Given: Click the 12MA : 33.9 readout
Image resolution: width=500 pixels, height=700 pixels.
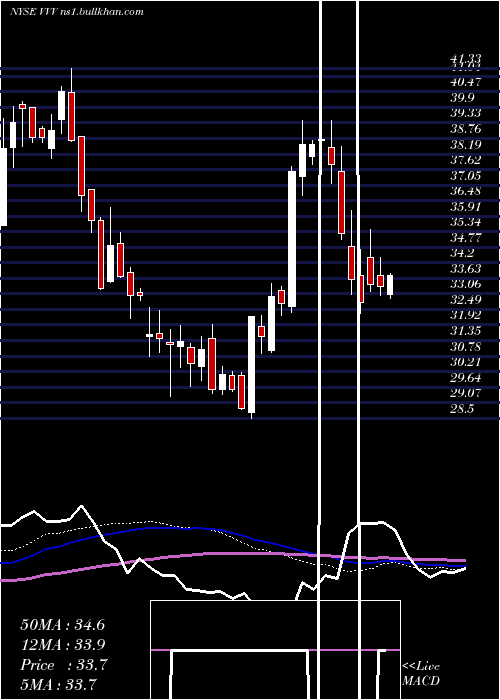Looking at the screenshot, I should (62, 645).
